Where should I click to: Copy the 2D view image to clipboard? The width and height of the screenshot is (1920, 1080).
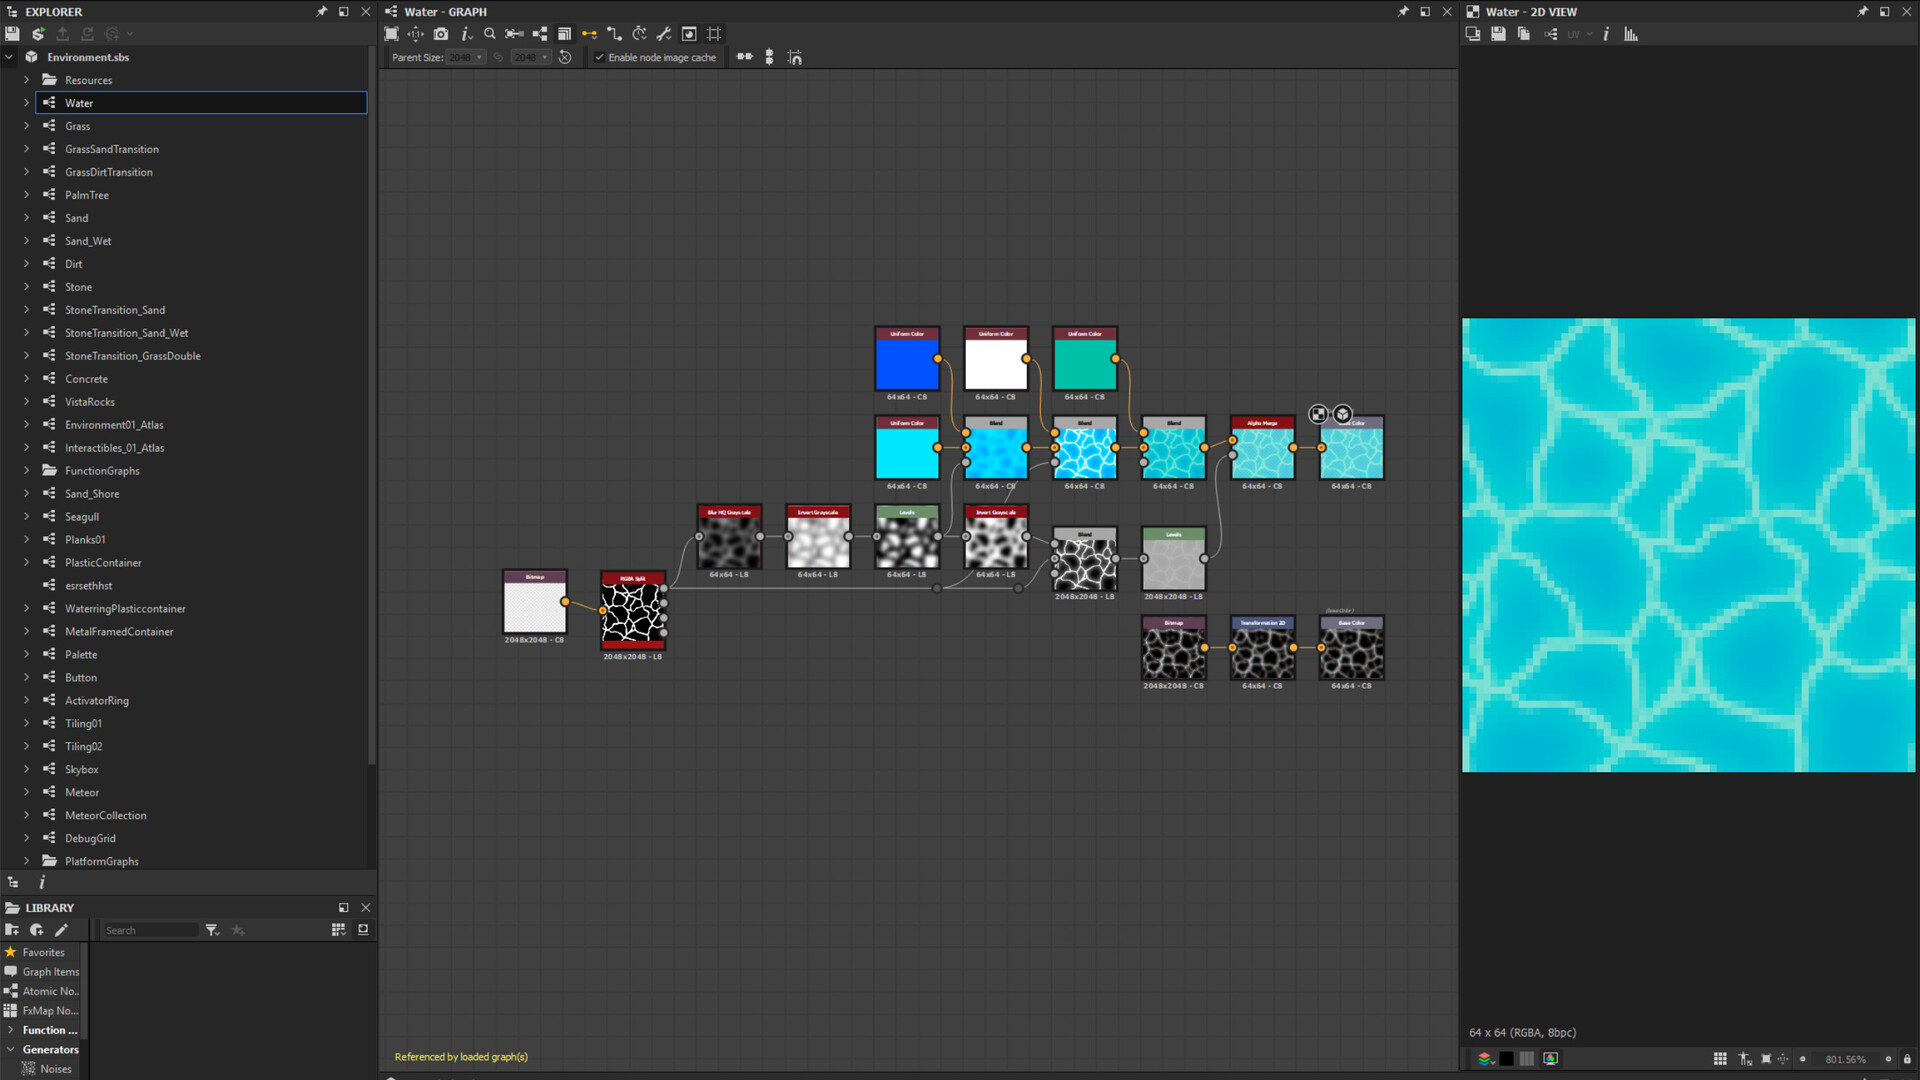coord(1524,34)
